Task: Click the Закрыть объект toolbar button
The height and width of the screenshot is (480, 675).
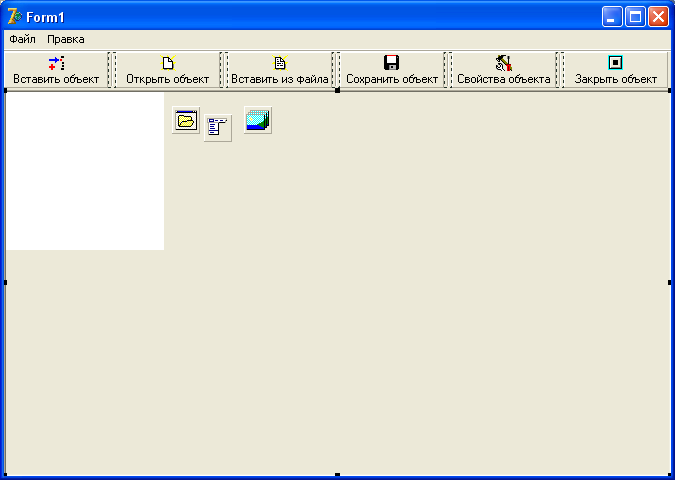Action: pos(616,70)
